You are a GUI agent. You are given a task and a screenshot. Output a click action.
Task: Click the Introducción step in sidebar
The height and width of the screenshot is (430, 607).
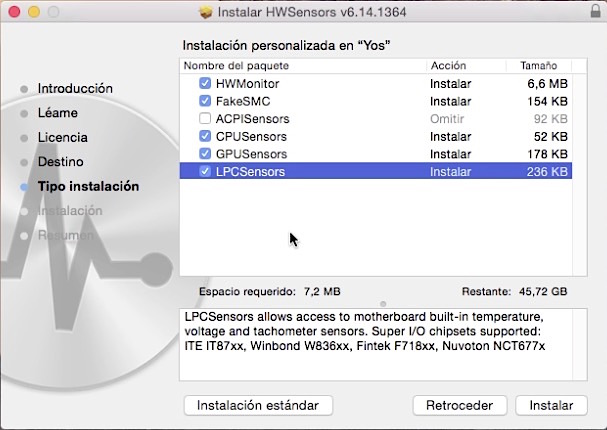tap(75, 88)
